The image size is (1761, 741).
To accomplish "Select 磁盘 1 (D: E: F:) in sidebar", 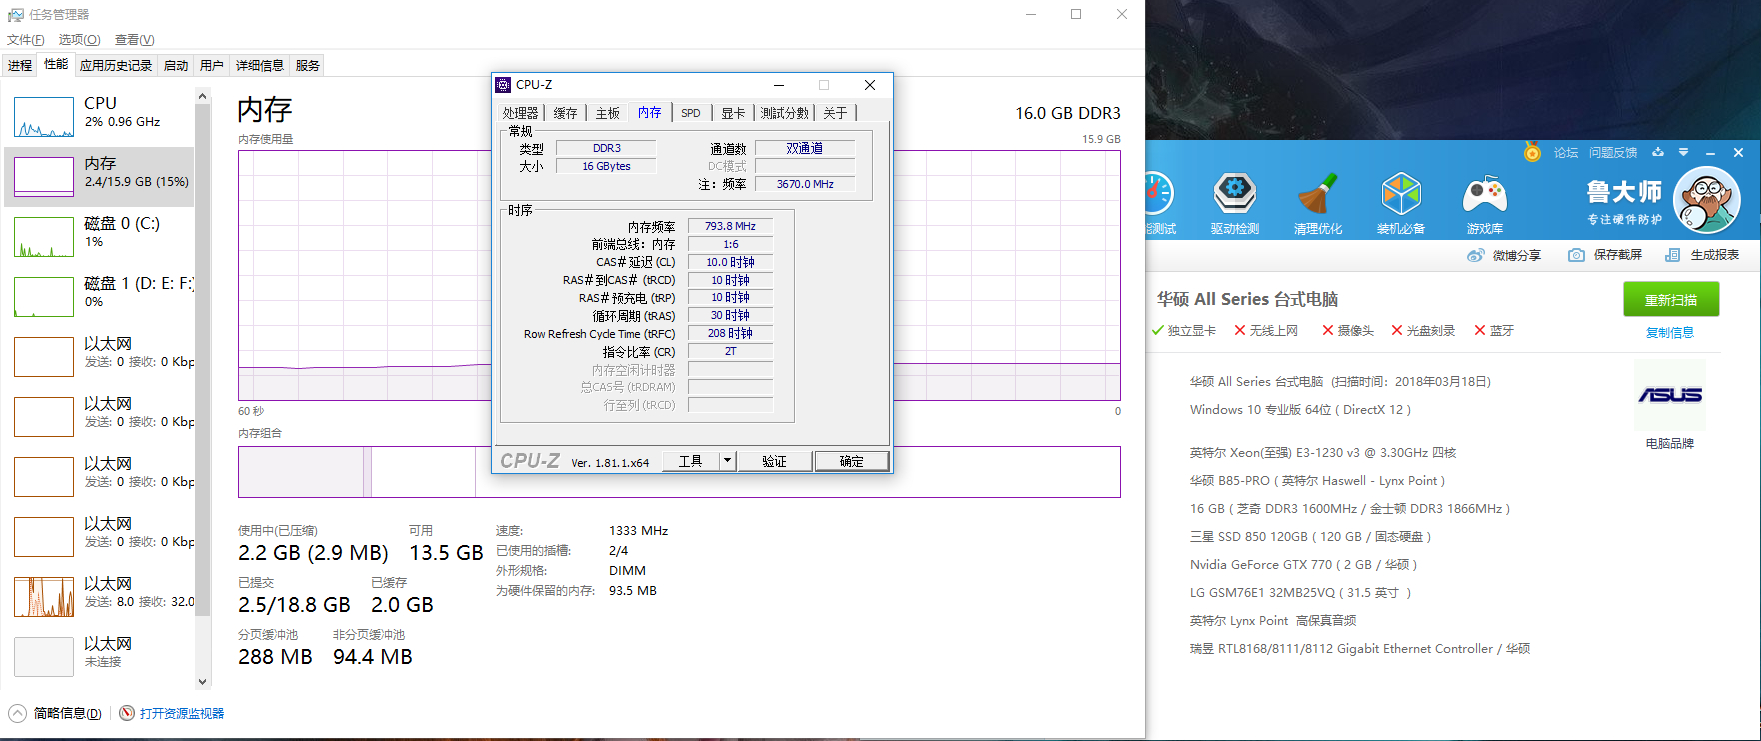I will tap(100, 296).
